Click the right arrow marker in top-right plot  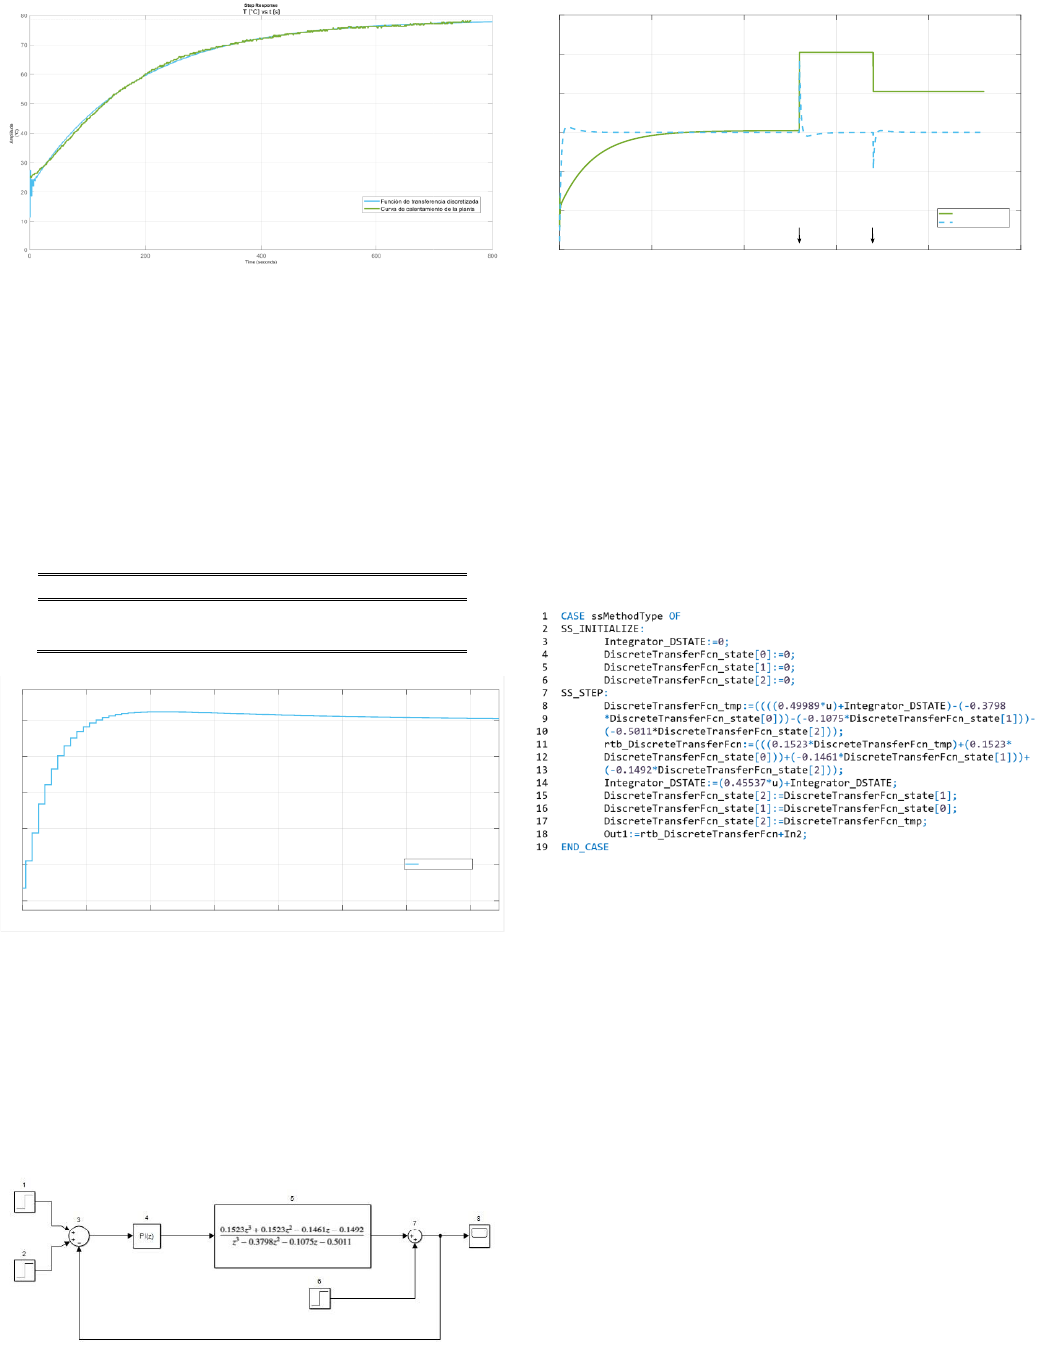(873, 235)
